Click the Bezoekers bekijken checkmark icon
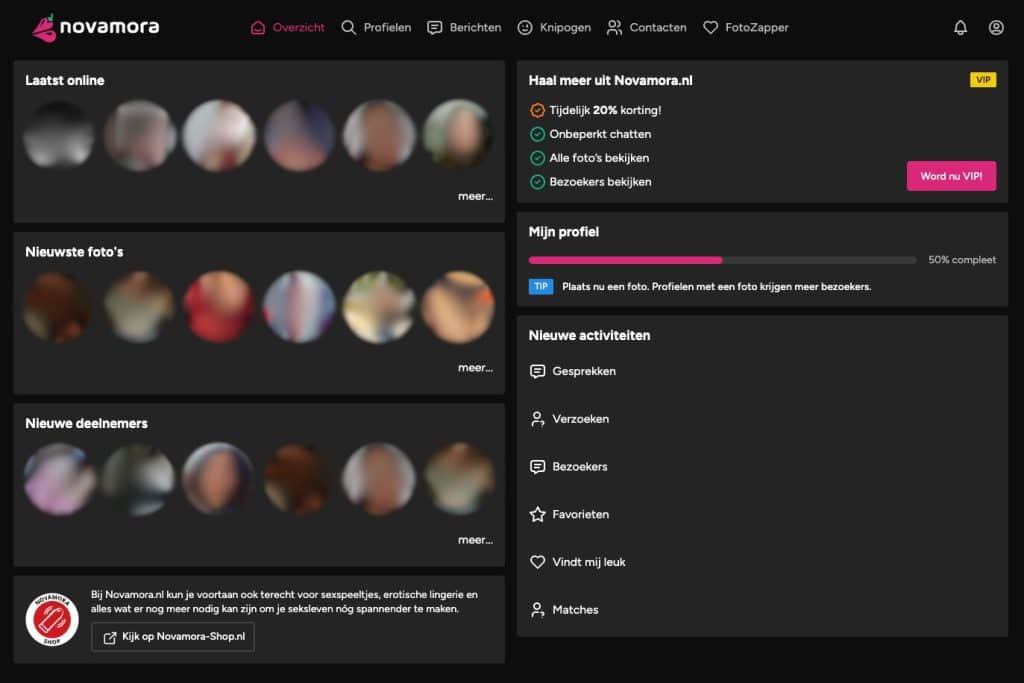This screenshot has width=1024, height=683. pos(537,182)
